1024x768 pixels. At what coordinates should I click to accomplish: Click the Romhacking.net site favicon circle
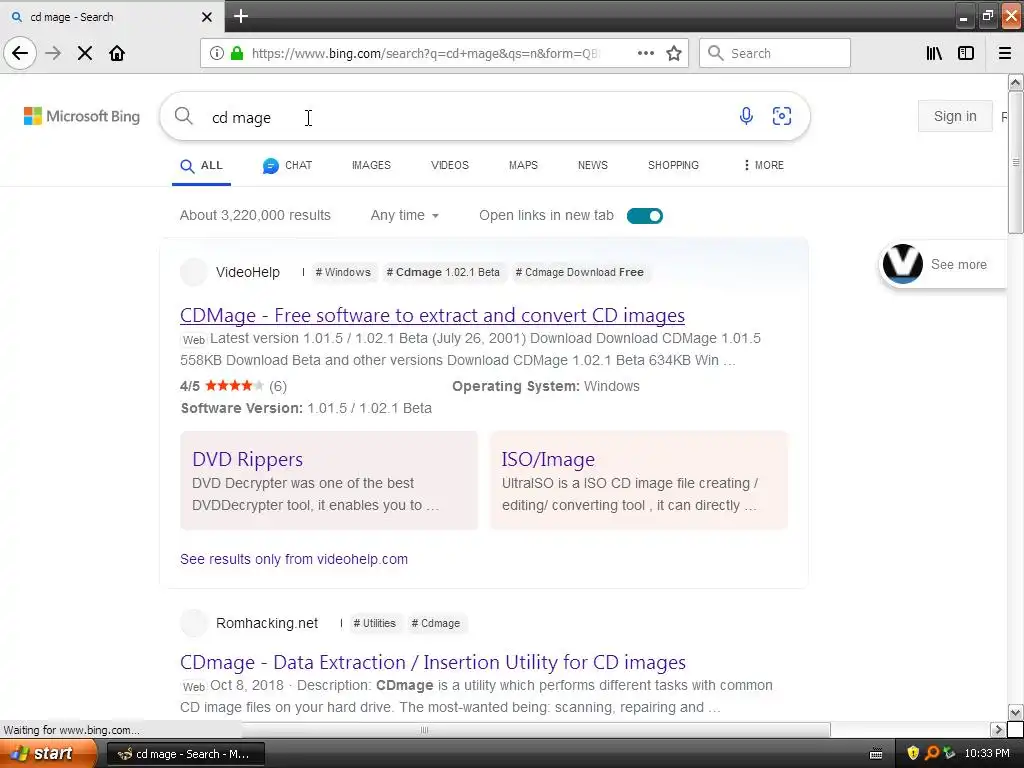click(x=193, y=623)
